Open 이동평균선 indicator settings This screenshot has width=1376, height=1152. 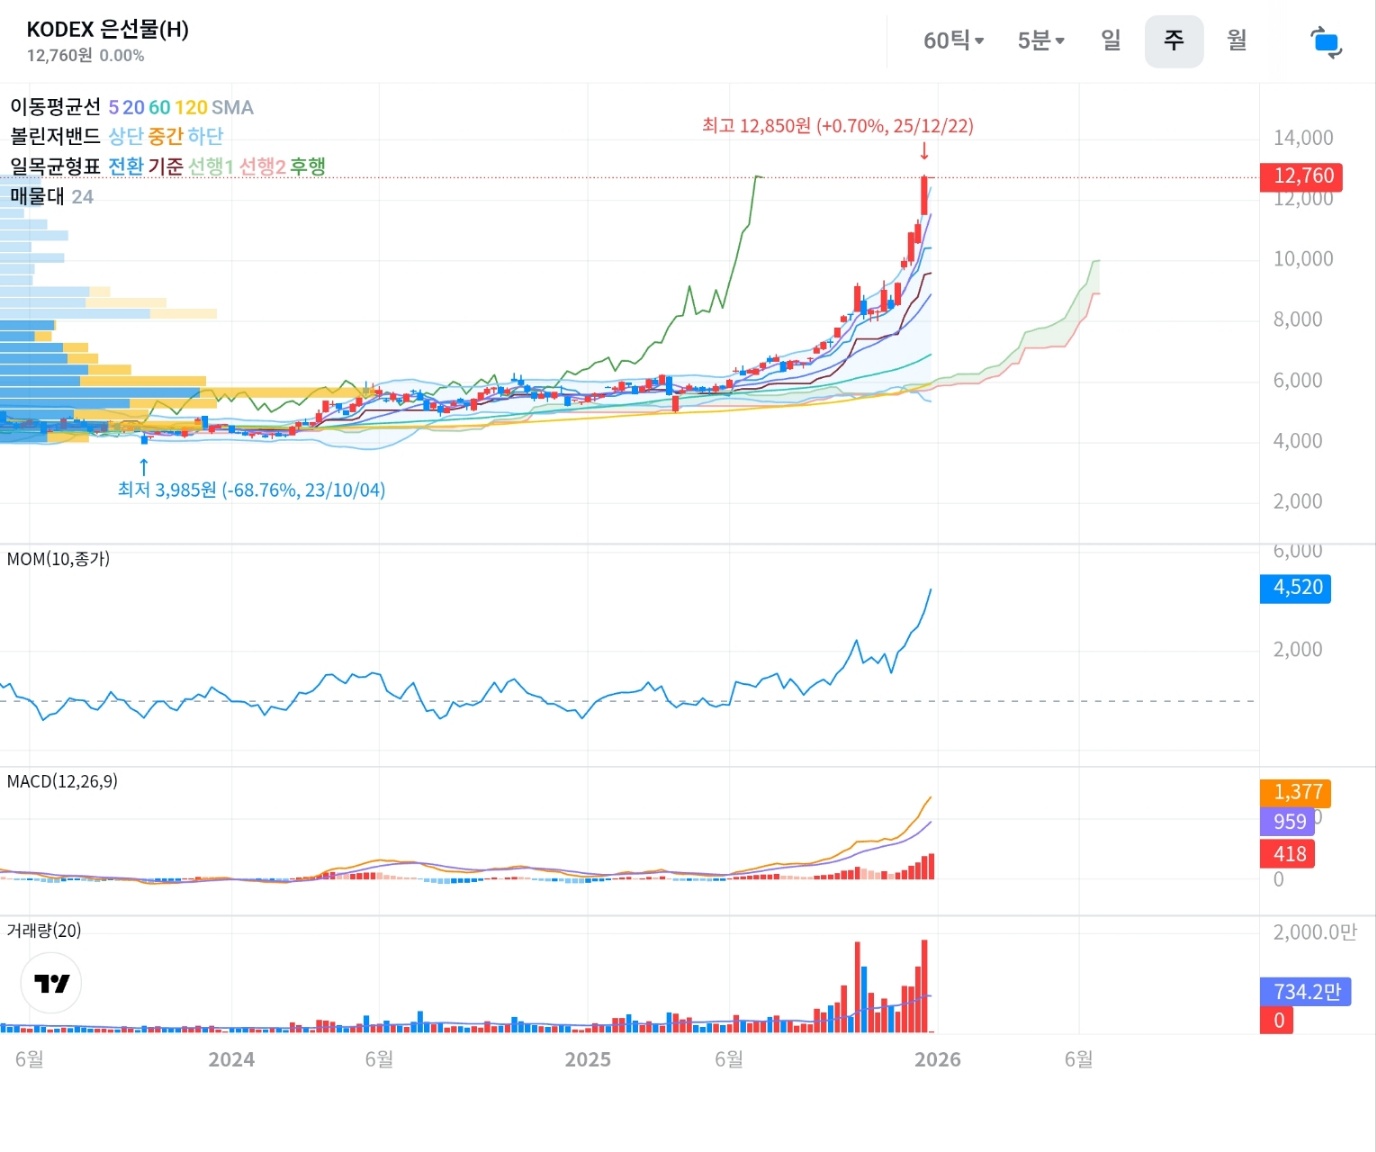tap(56, 107)
